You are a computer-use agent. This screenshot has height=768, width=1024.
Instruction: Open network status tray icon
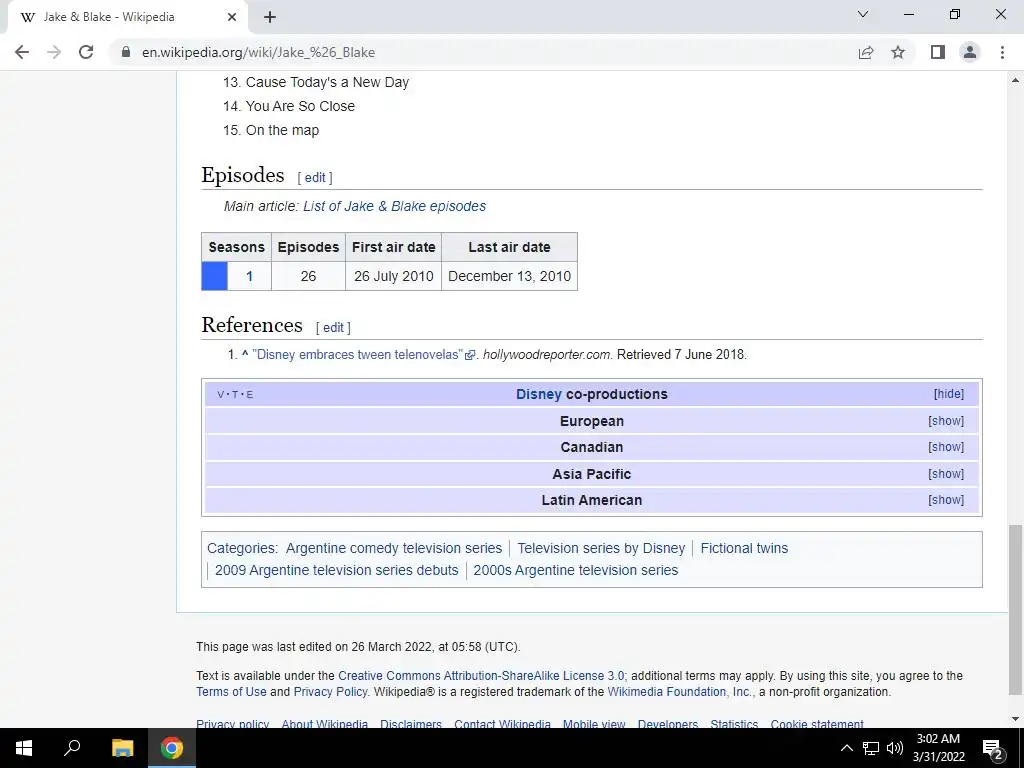[871, 748]
